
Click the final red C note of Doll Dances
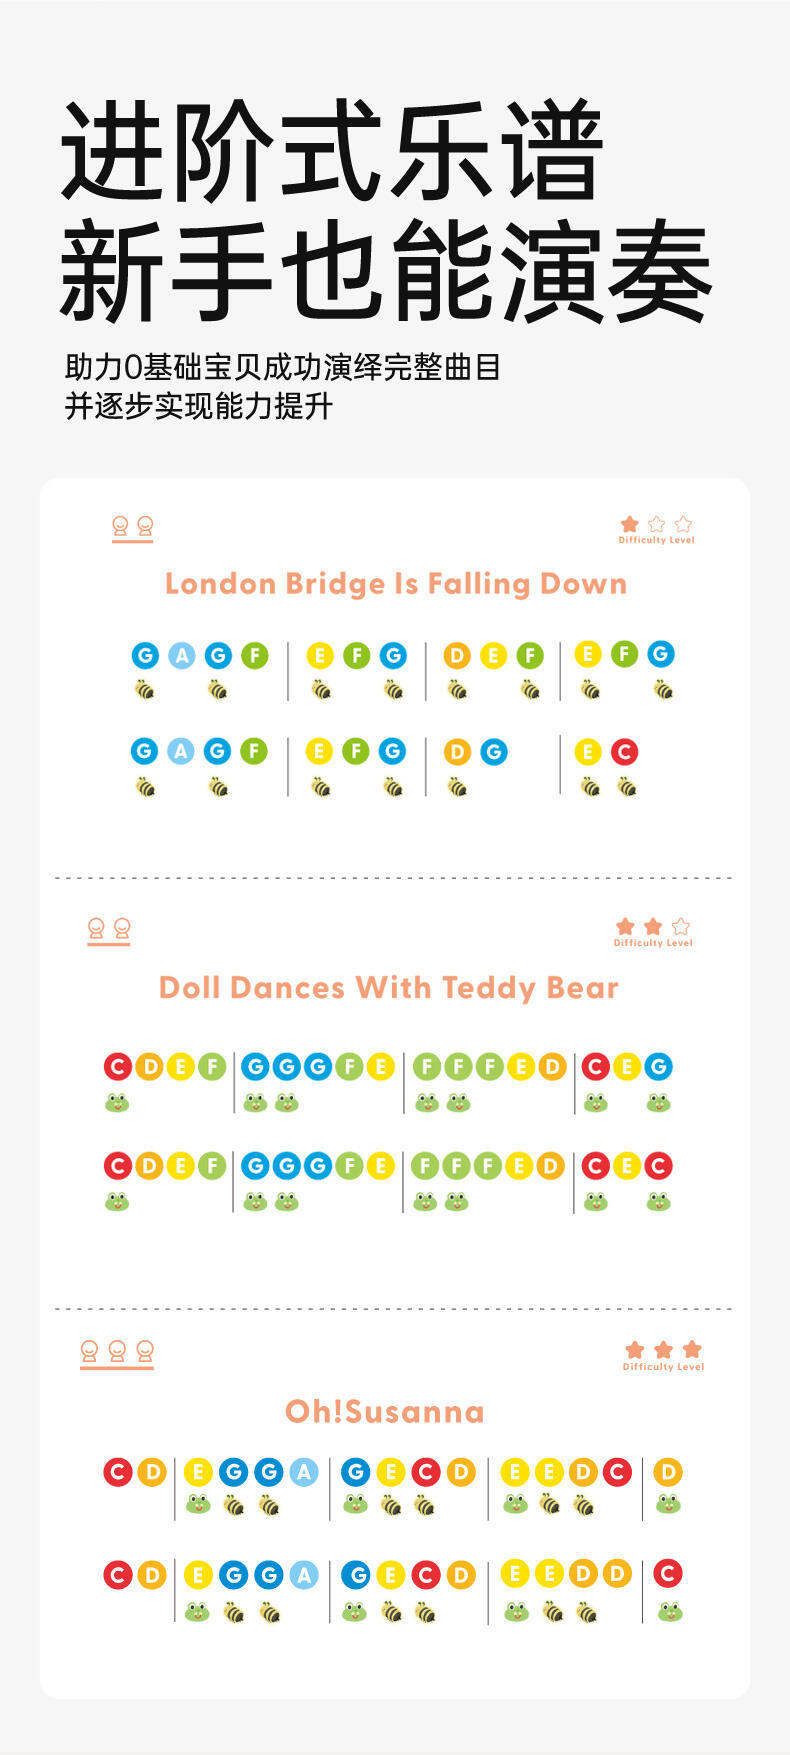pyautogui.click(x=658, y=1166)
